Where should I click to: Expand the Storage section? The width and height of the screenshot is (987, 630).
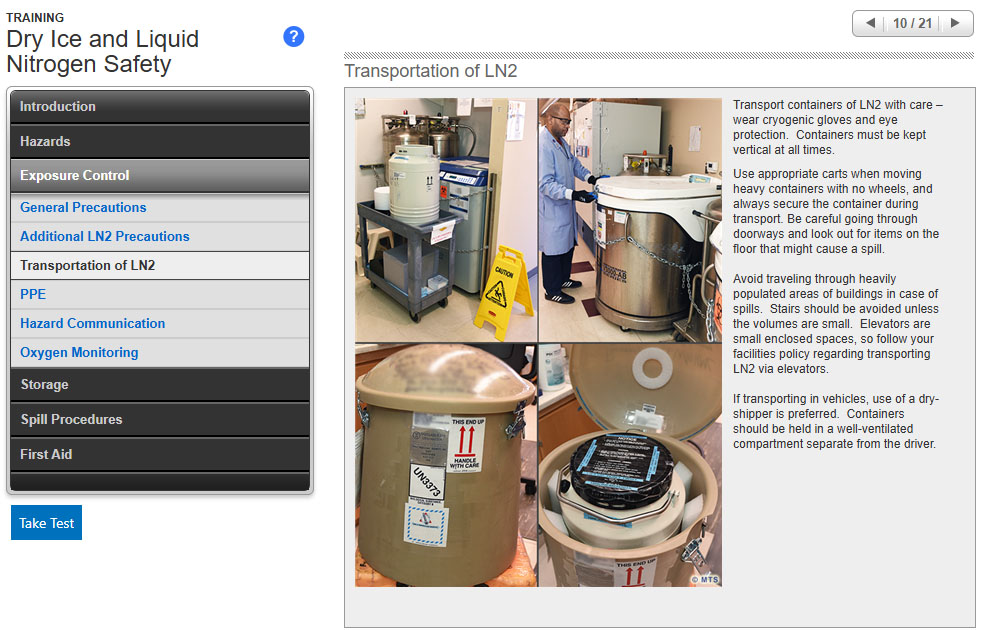coord(160,385)
